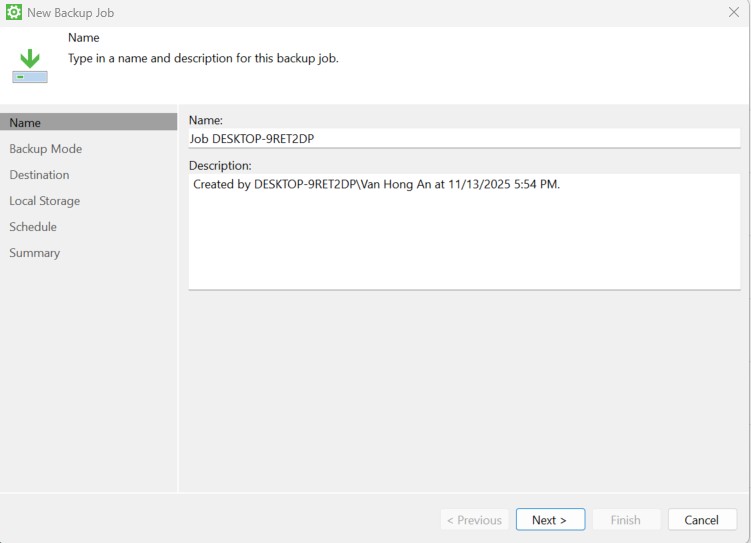Select the Name step in the sidebar
The height and width of the screenshot is (543, 751).
[x=26, y=123]
